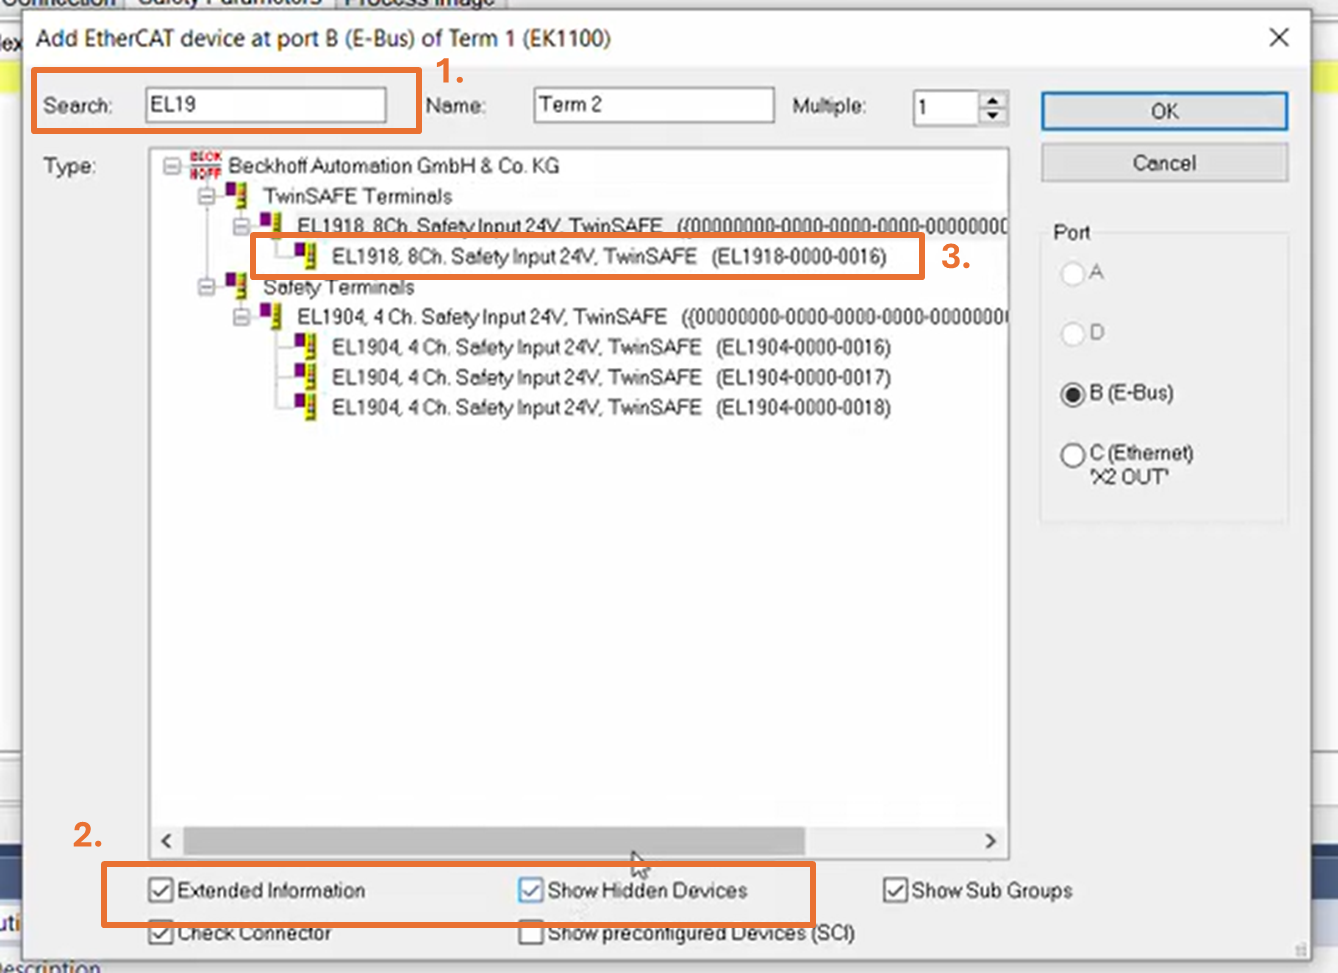
Task: Click the EL1904-0000-0016 terminal icon
Action: pyautogui.click(x=306, y=347)
